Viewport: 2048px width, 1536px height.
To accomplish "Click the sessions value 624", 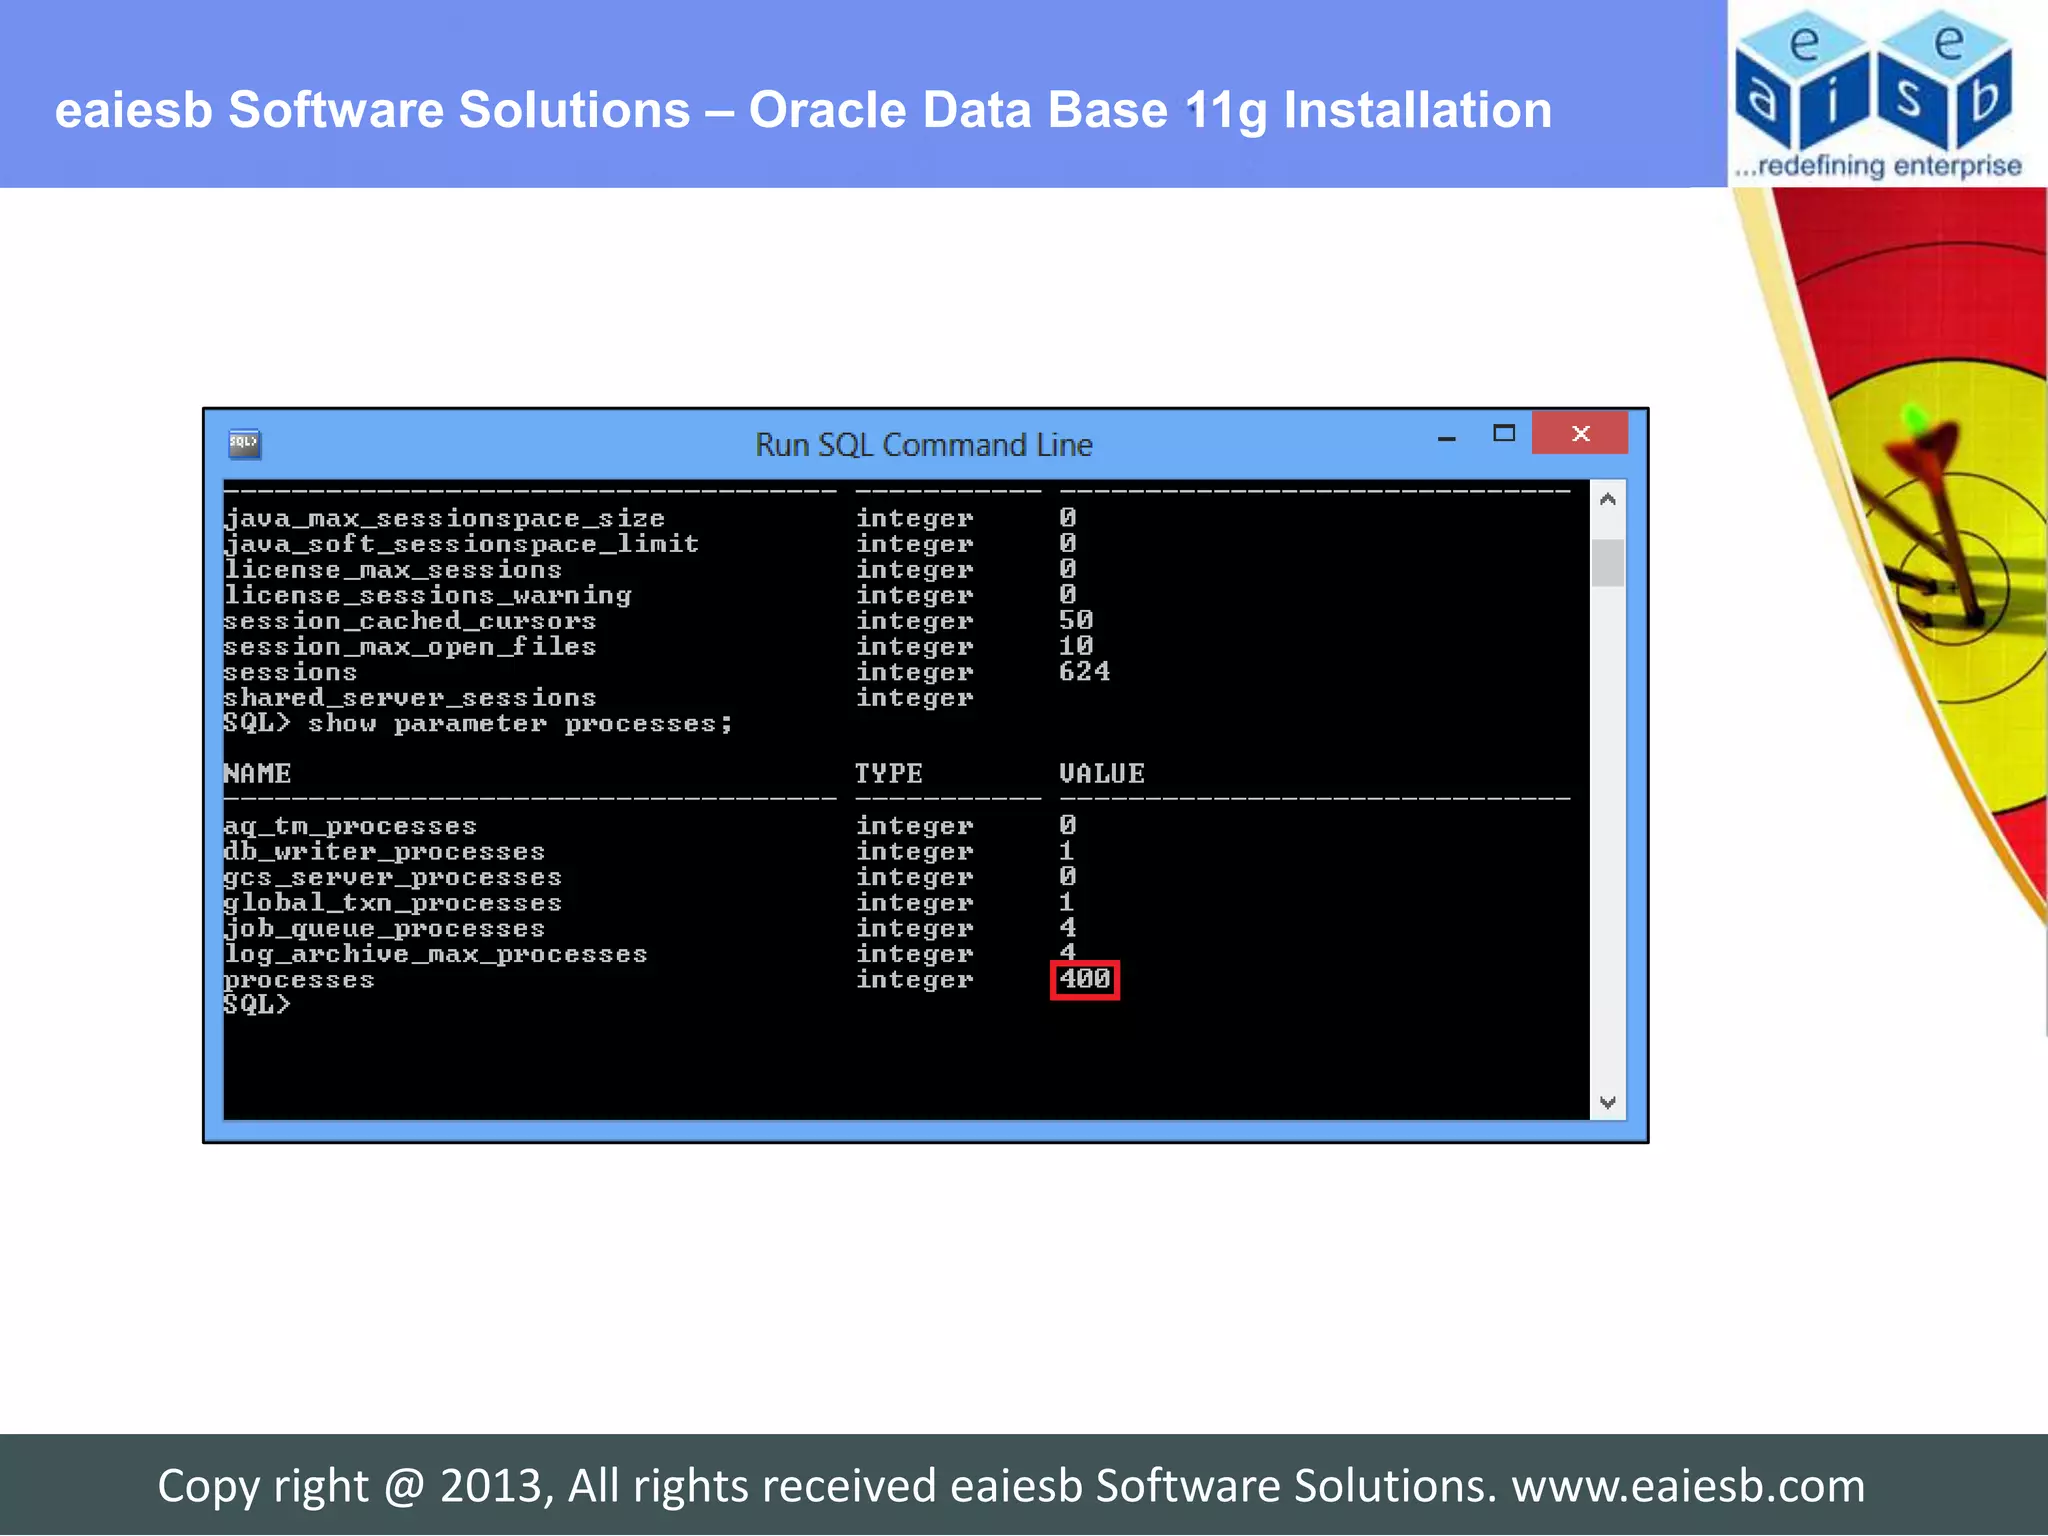I will [x=1085, y=671].
